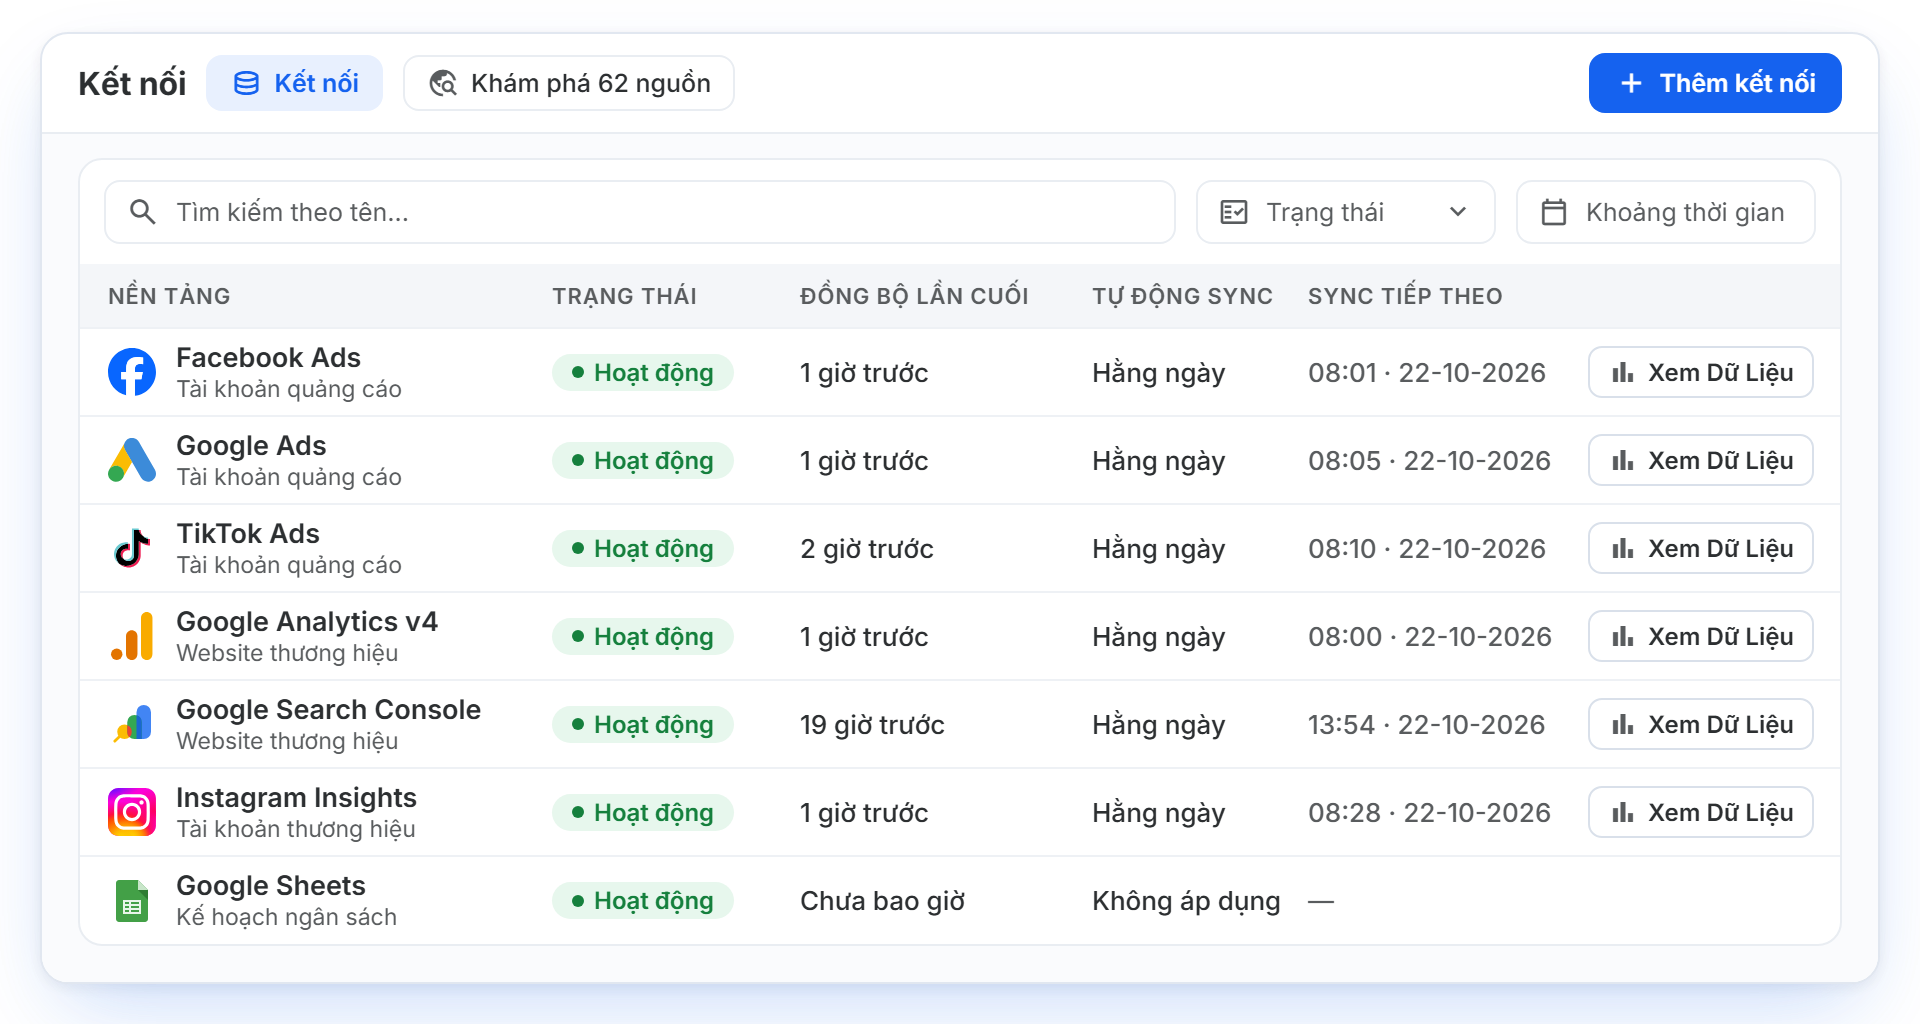Add a connection with Thêm kết nối
The width and height of the screenshot is (1920, 1024).
click(x=1715, y=83)
